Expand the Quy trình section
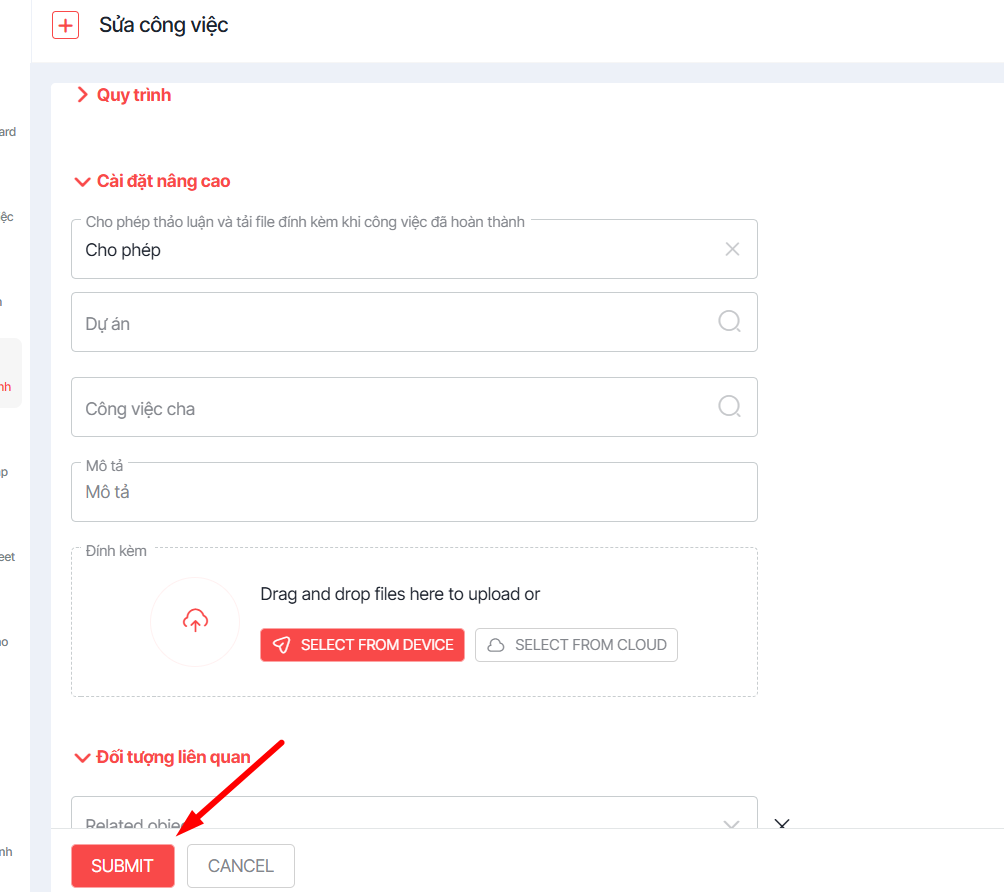1004x892 pixels. point(123,95)
